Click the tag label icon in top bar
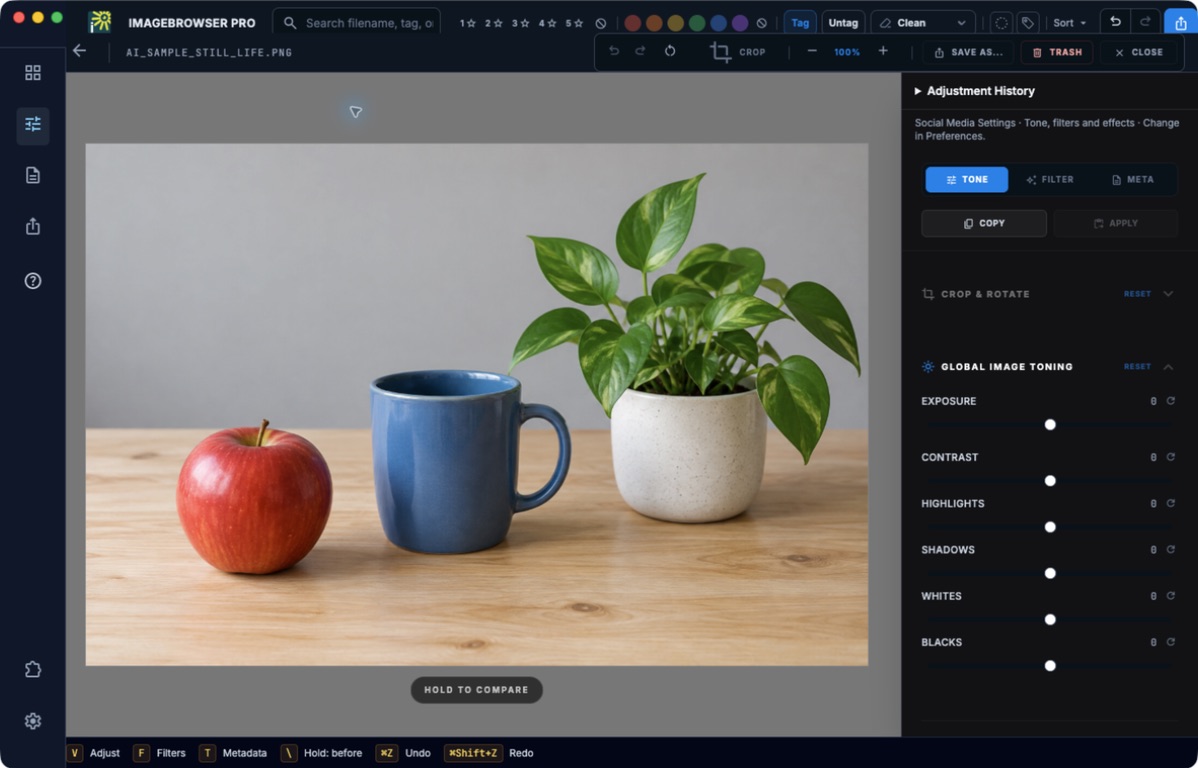 point(1028,23)
